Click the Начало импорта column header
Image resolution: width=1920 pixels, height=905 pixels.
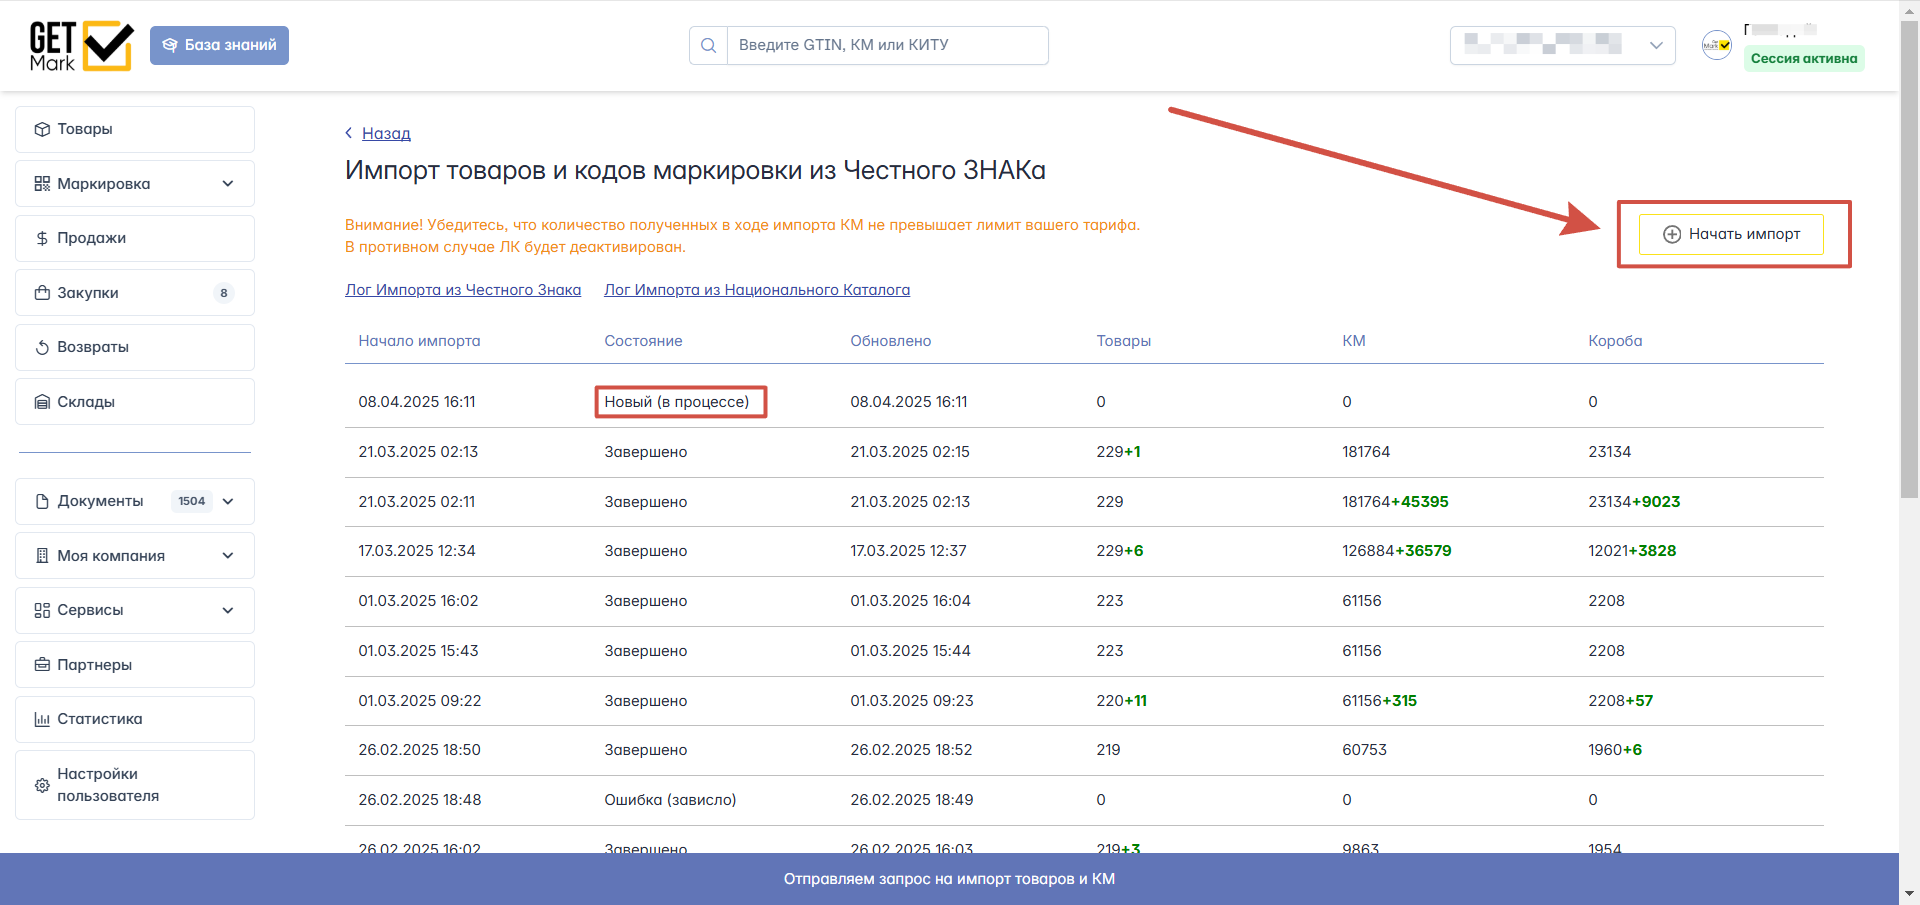pos(419,341)
